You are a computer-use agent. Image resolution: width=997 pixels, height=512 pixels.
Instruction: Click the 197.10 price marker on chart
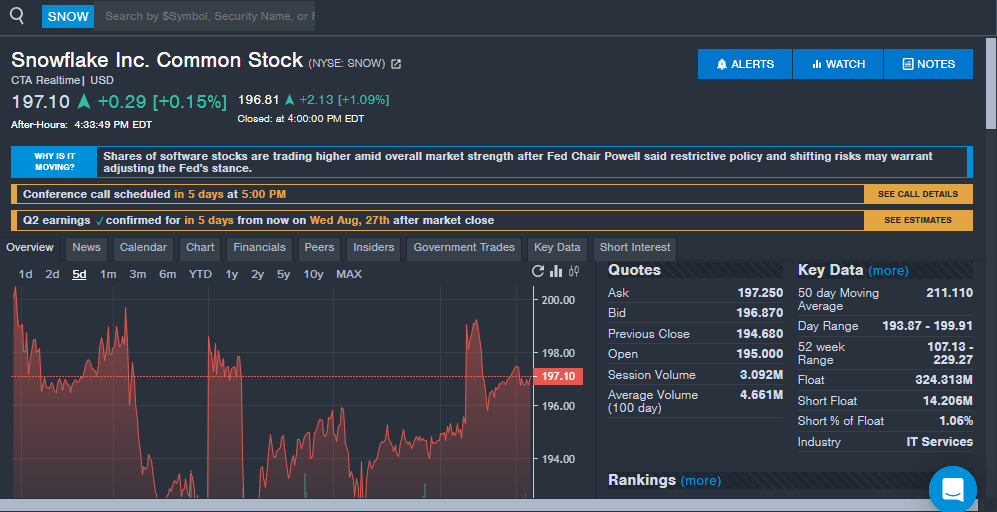[558, 377]
